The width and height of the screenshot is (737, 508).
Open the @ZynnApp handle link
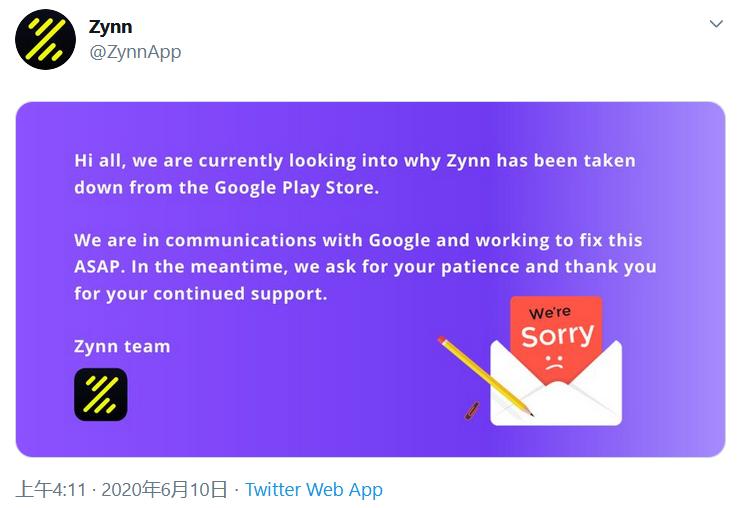pyautogui.click(x=135, y=52)
